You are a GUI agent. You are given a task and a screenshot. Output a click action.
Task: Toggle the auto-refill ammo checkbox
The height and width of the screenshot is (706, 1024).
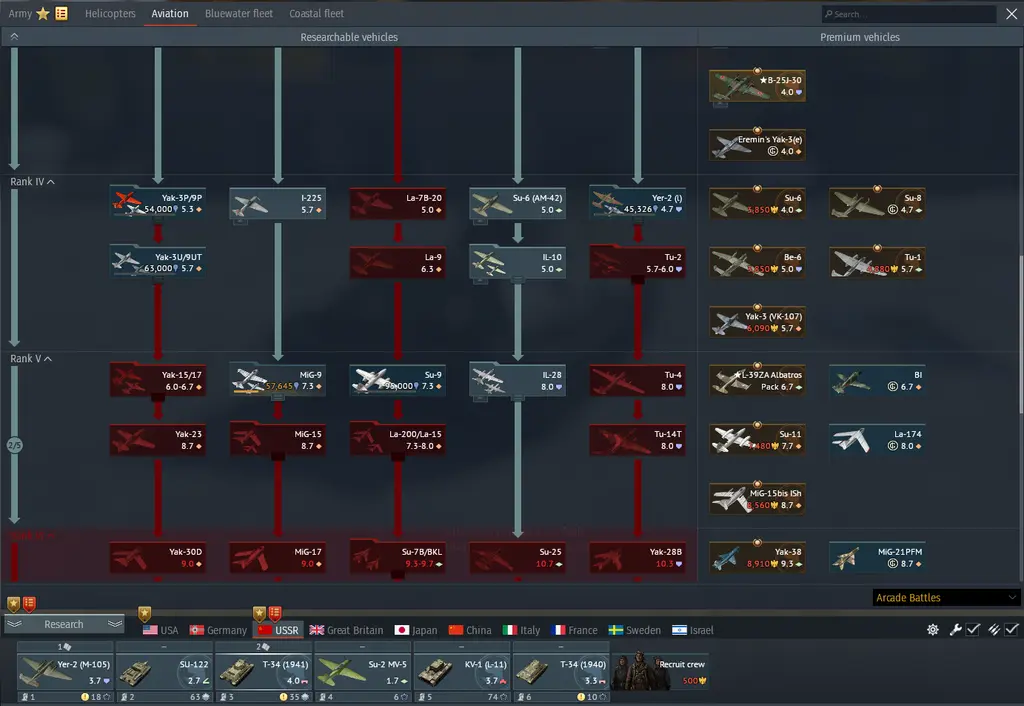point(1012,630)
